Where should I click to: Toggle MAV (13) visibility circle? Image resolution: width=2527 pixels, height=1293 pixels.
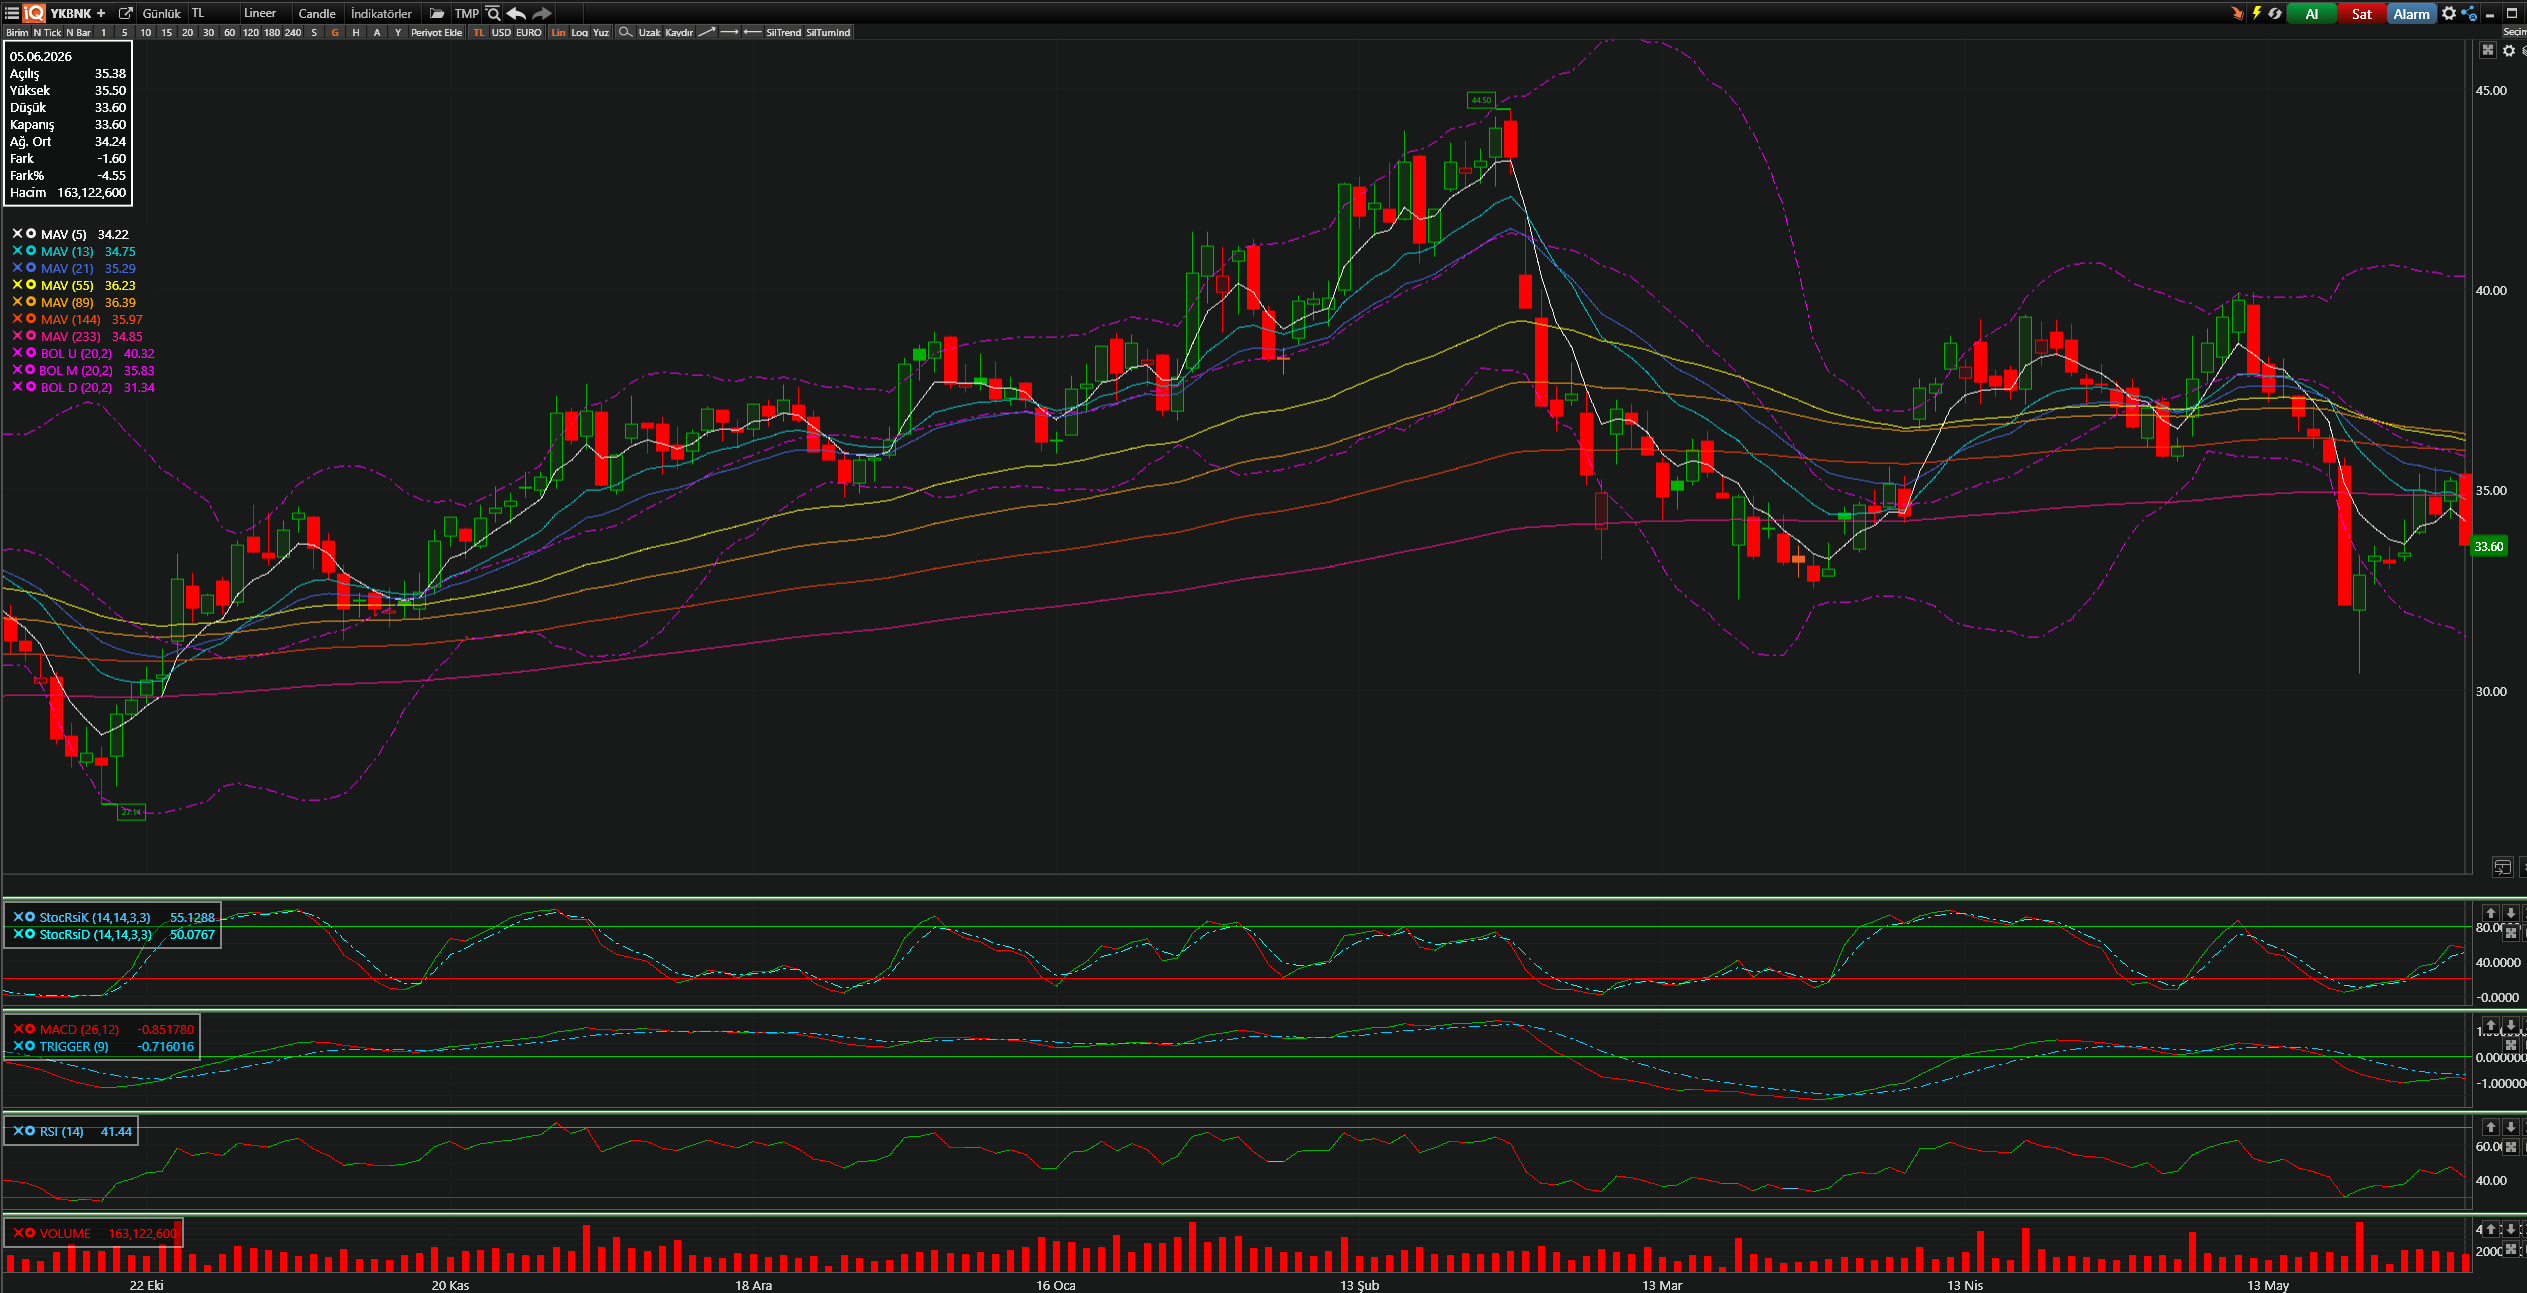click(31, 251)
